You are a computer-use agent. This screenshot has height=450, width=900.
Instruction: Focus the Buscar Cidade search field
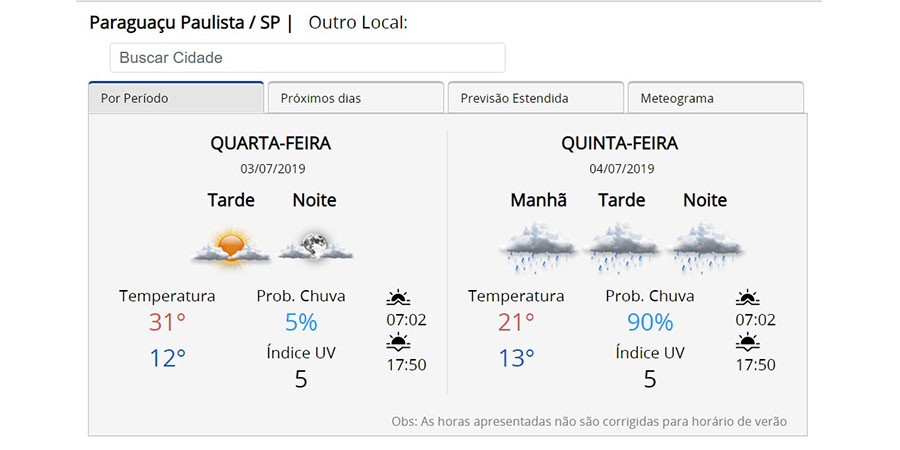[308, 58]
